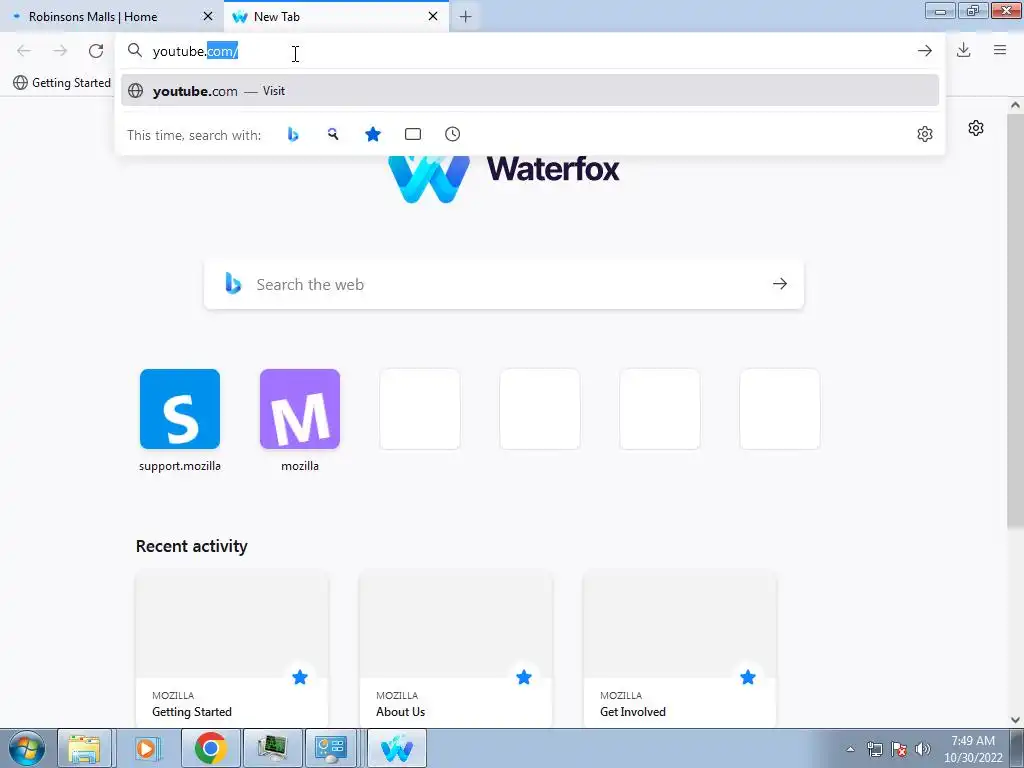Open the network tray icon
This screenshot has width=1024, height=768.
click(x=874, y=749)
